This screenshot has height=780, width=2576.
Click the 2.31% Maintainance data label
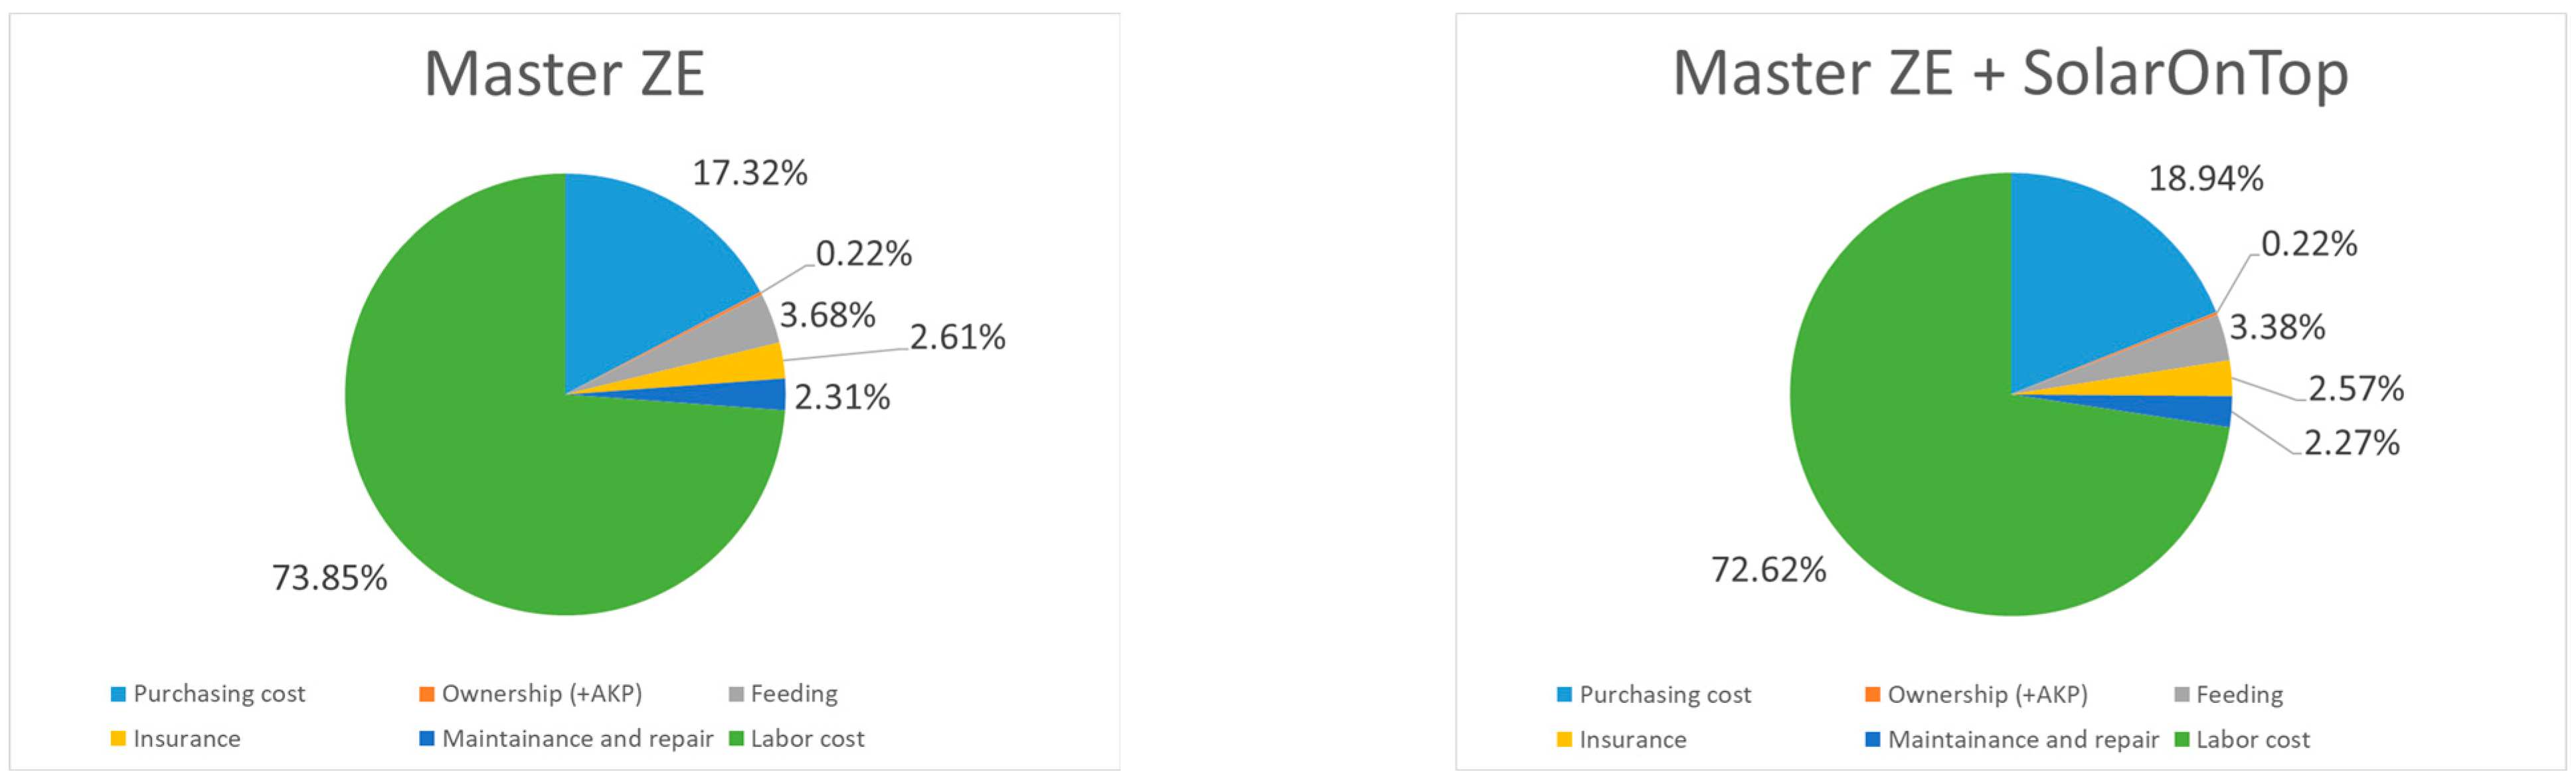click(x=842, y=398)
